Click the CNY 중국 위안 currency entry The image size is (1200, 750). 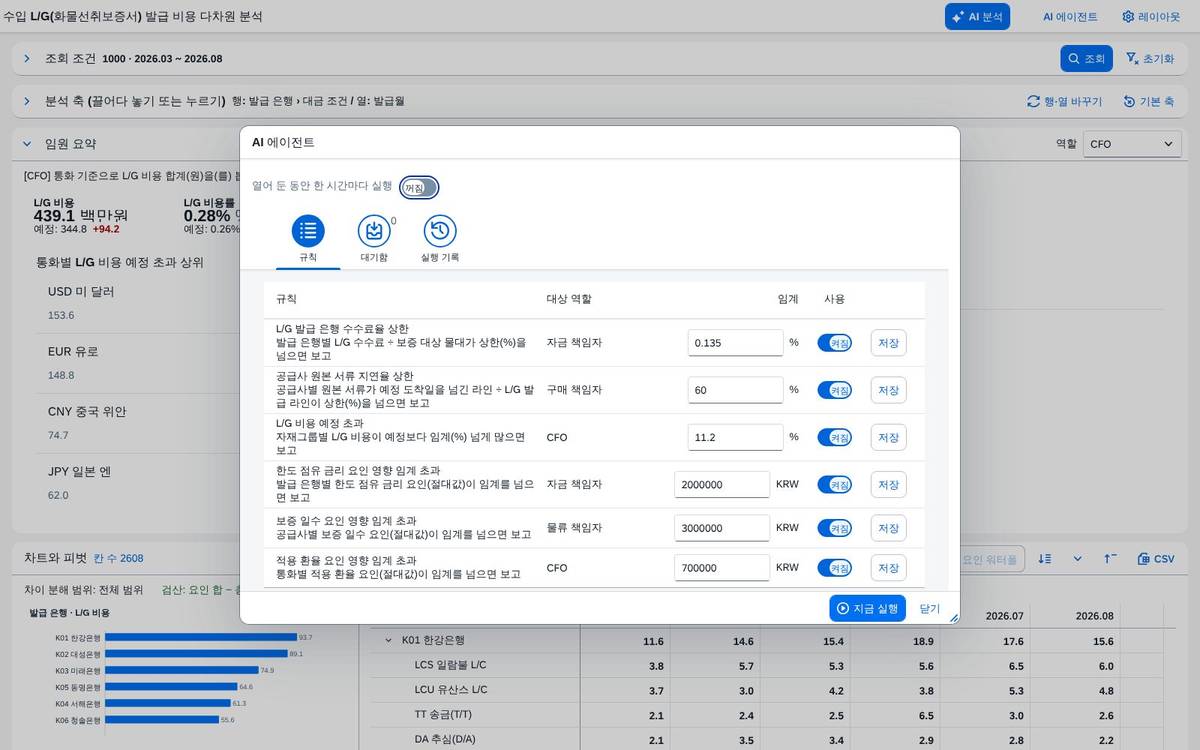pos(87,412)
